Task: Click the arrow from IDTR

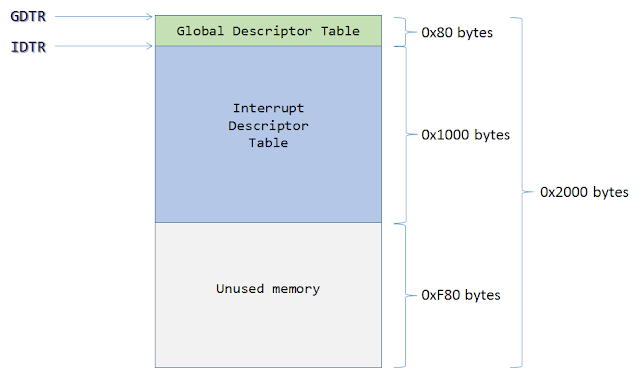Action: click(x=104, y=46)
